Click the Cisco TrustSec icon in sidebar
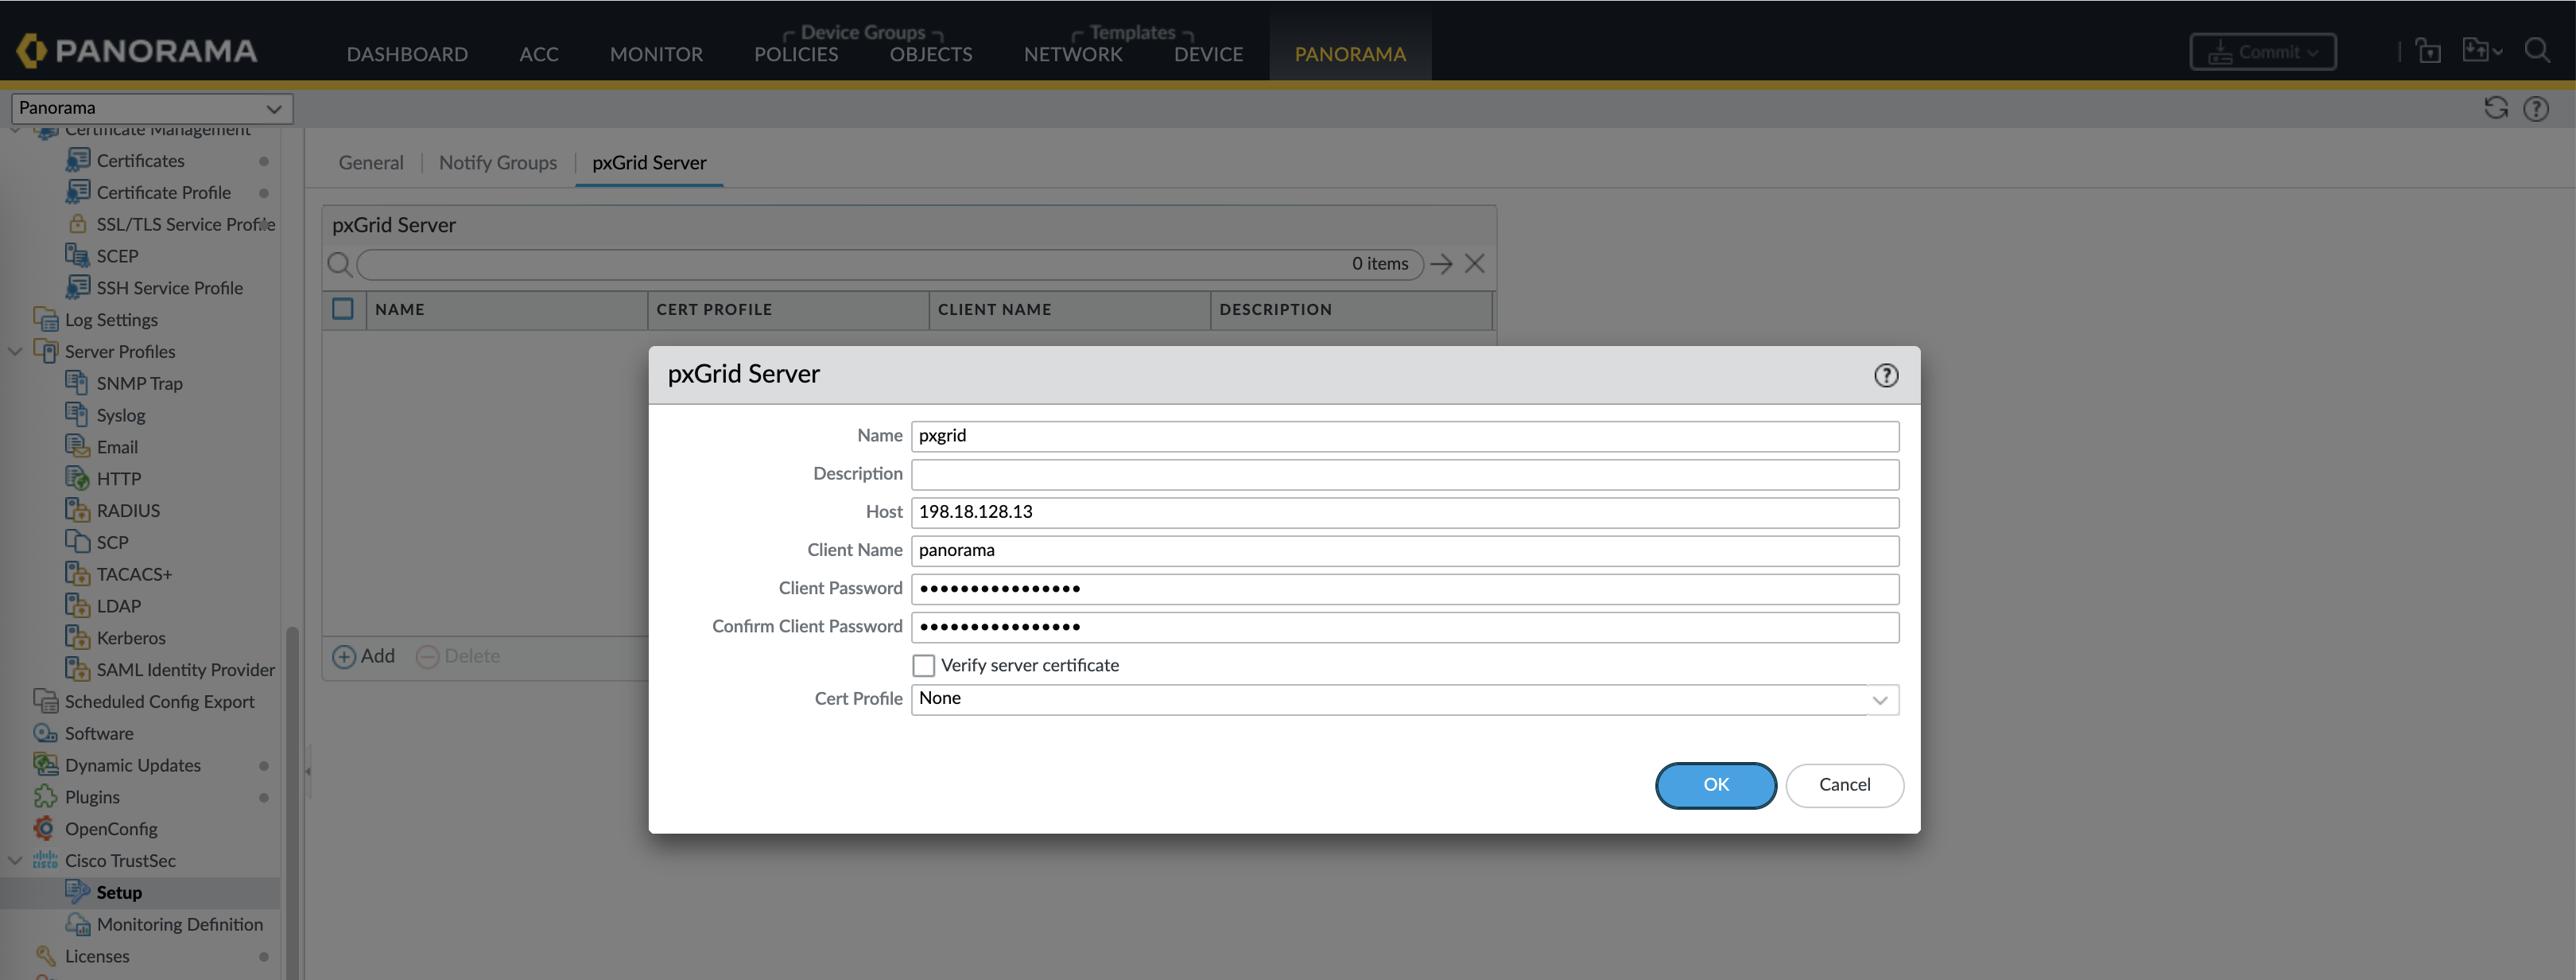2576x980 pixels. point(45,860)
